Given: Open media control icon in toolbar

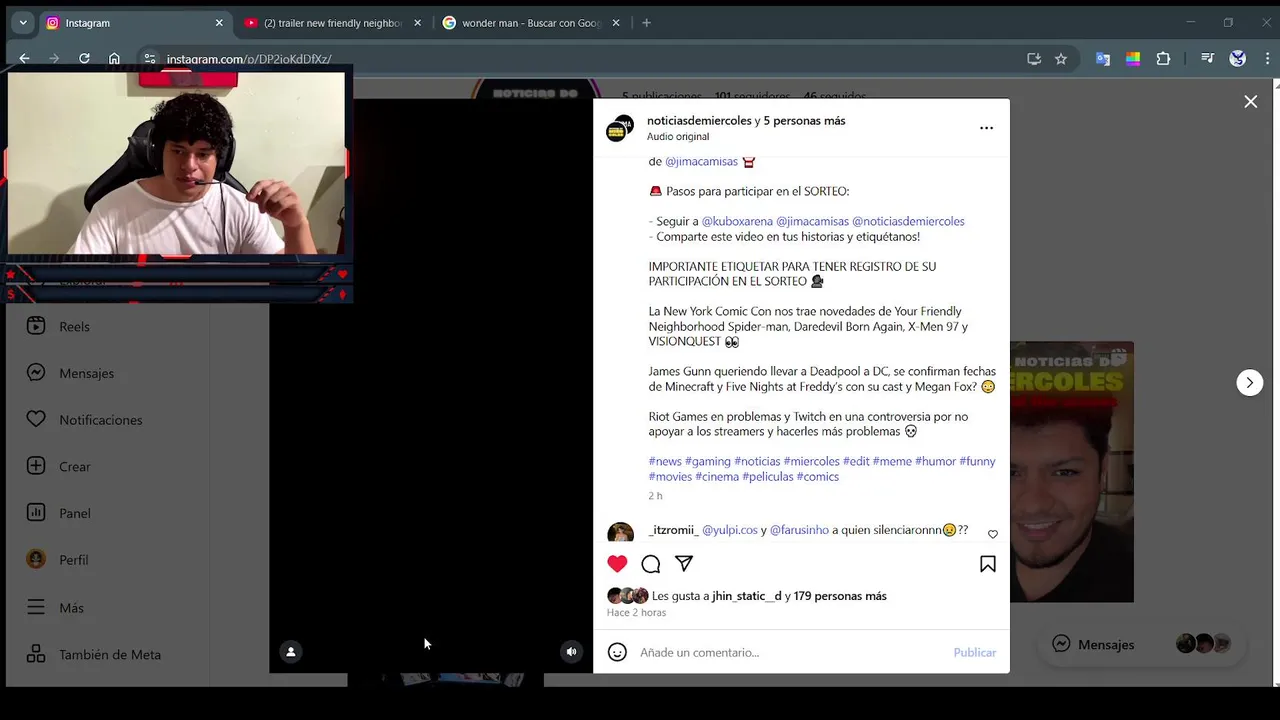Looking at the screenshot, I should (x=1208, y=59).
